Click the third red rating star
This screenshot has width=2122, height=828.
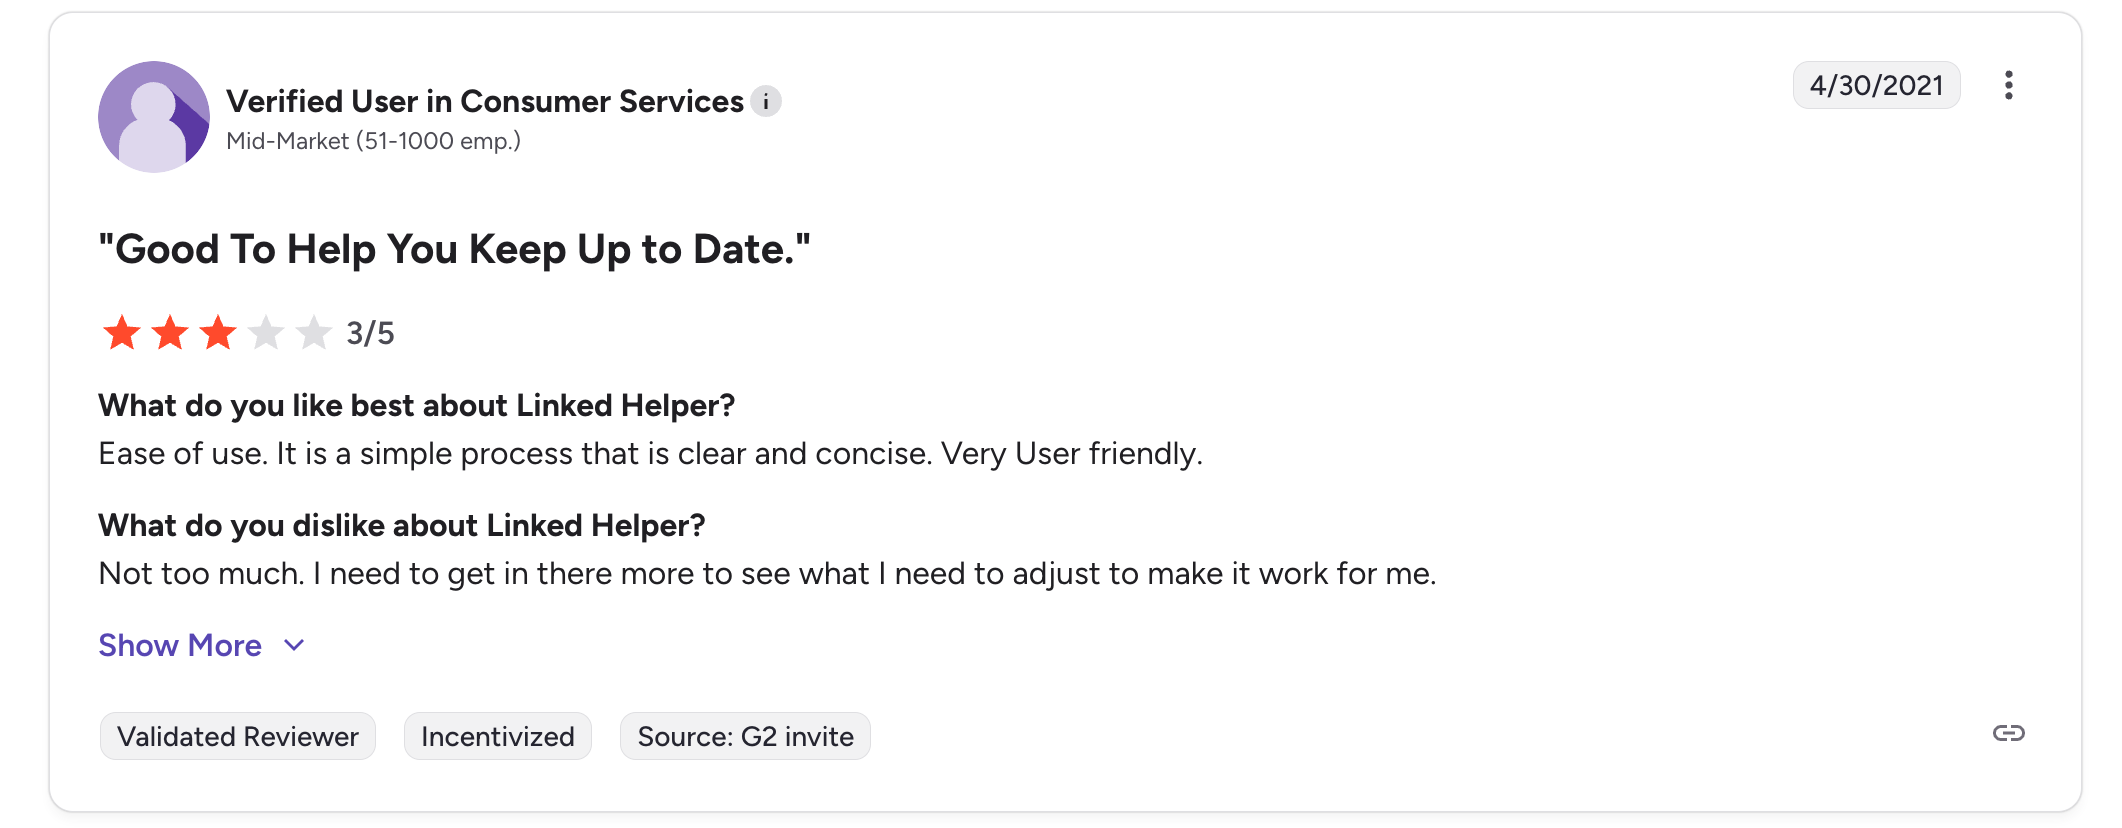coord(218,333)
